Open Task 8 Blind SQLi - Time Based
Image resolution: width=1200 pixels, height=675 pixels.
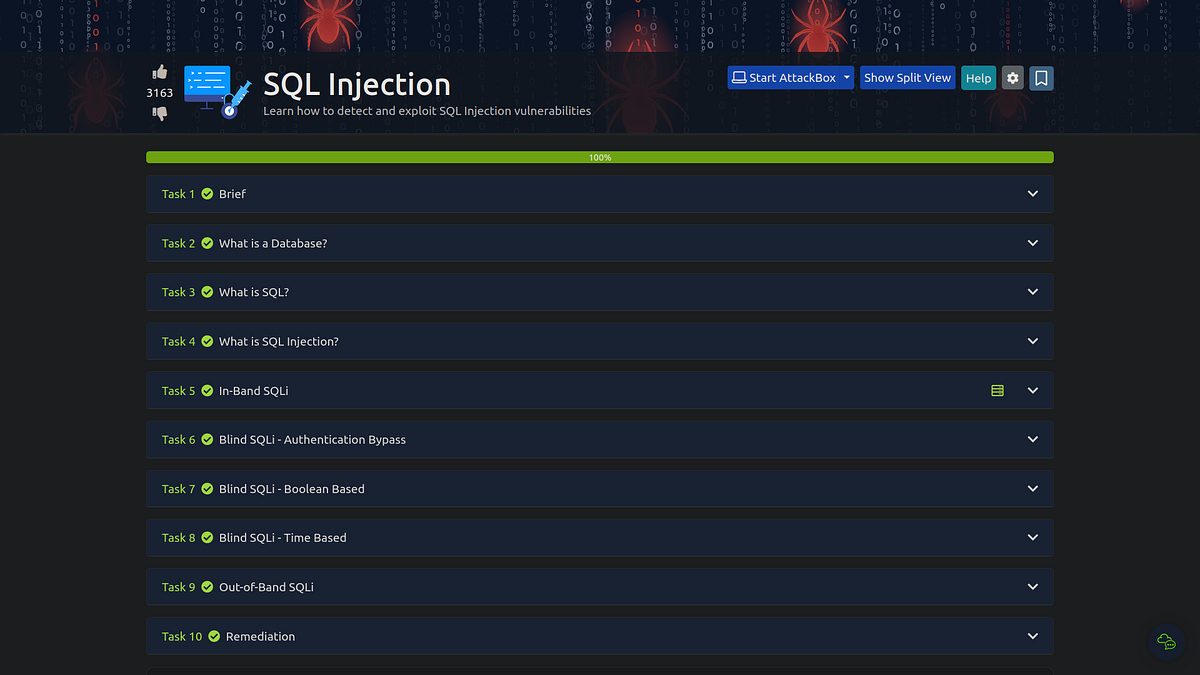(x=1032, y=537)
